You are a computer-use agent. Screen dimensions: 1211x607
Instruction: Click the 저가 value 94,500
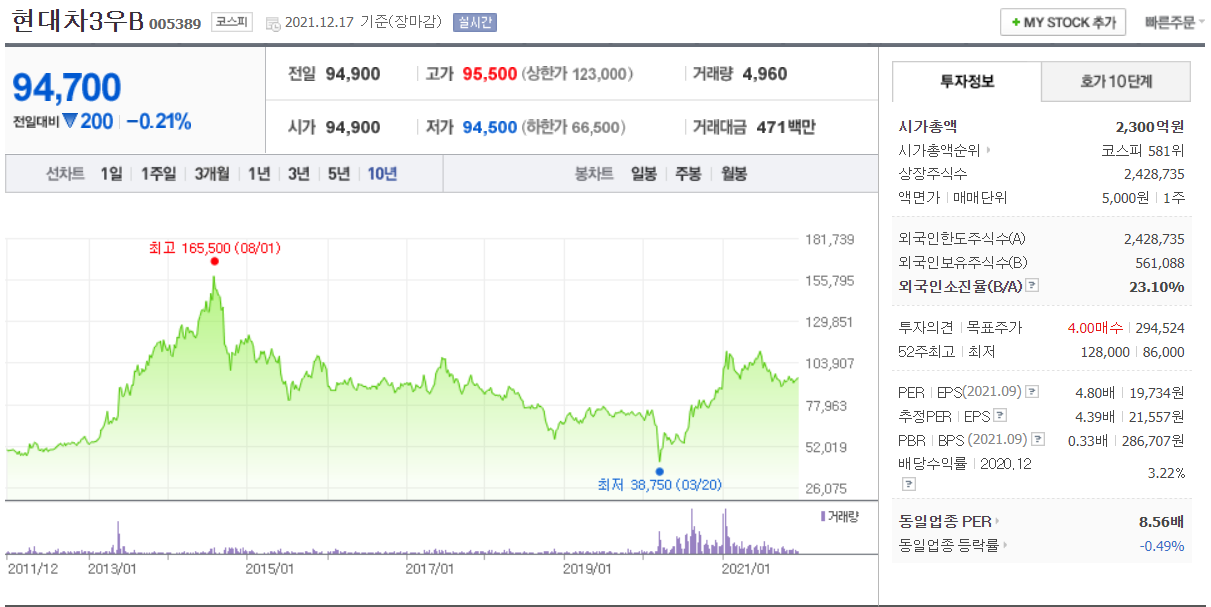point(490,127)
